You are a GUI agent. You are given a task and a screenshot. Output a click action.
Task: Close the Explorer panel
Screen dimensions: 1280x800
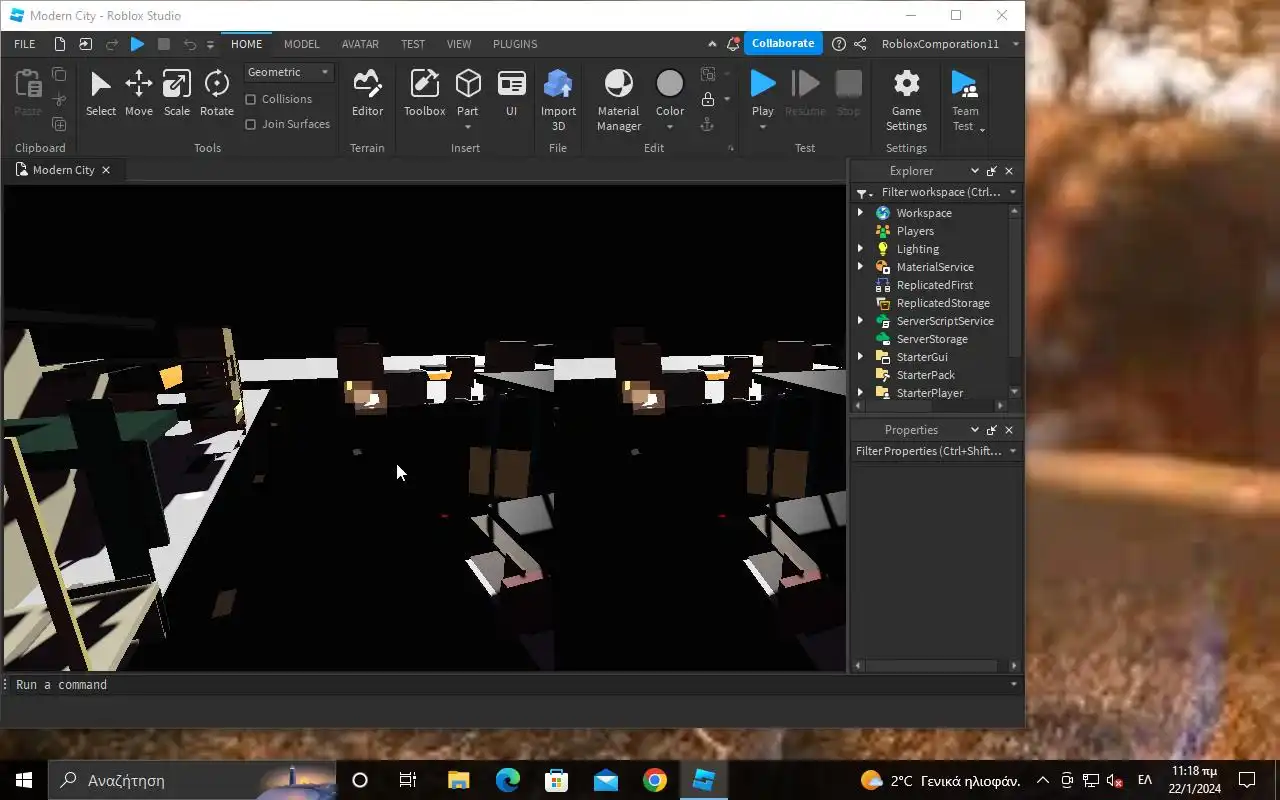point(1009,171)
